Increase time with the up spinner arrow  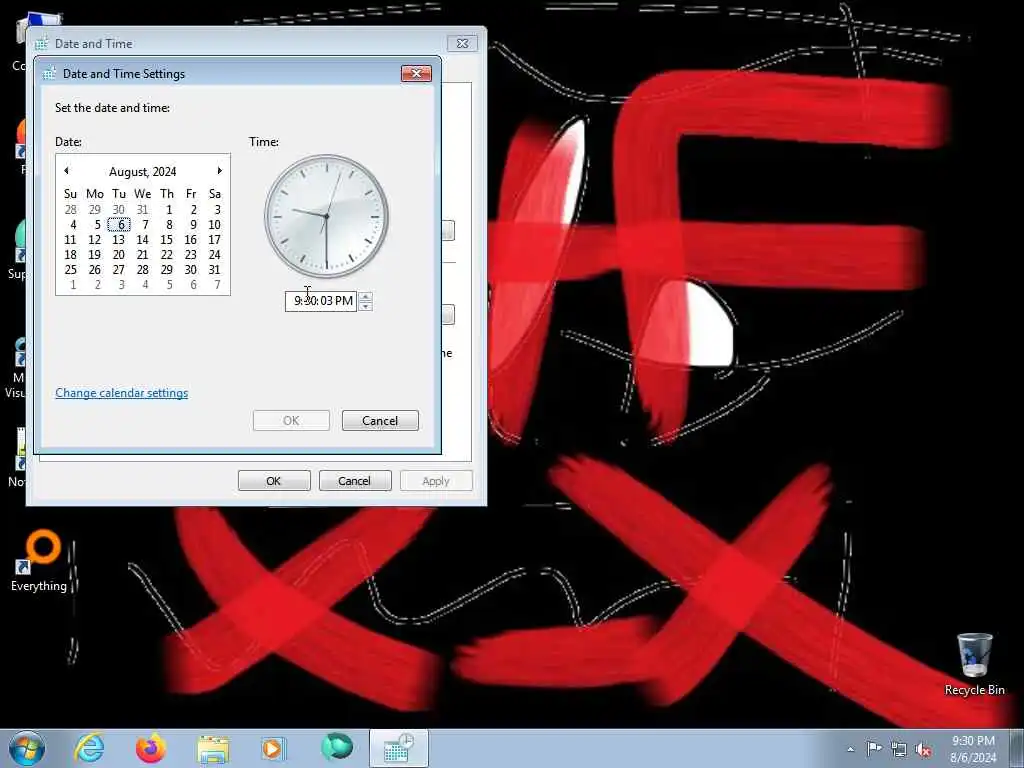366,296
